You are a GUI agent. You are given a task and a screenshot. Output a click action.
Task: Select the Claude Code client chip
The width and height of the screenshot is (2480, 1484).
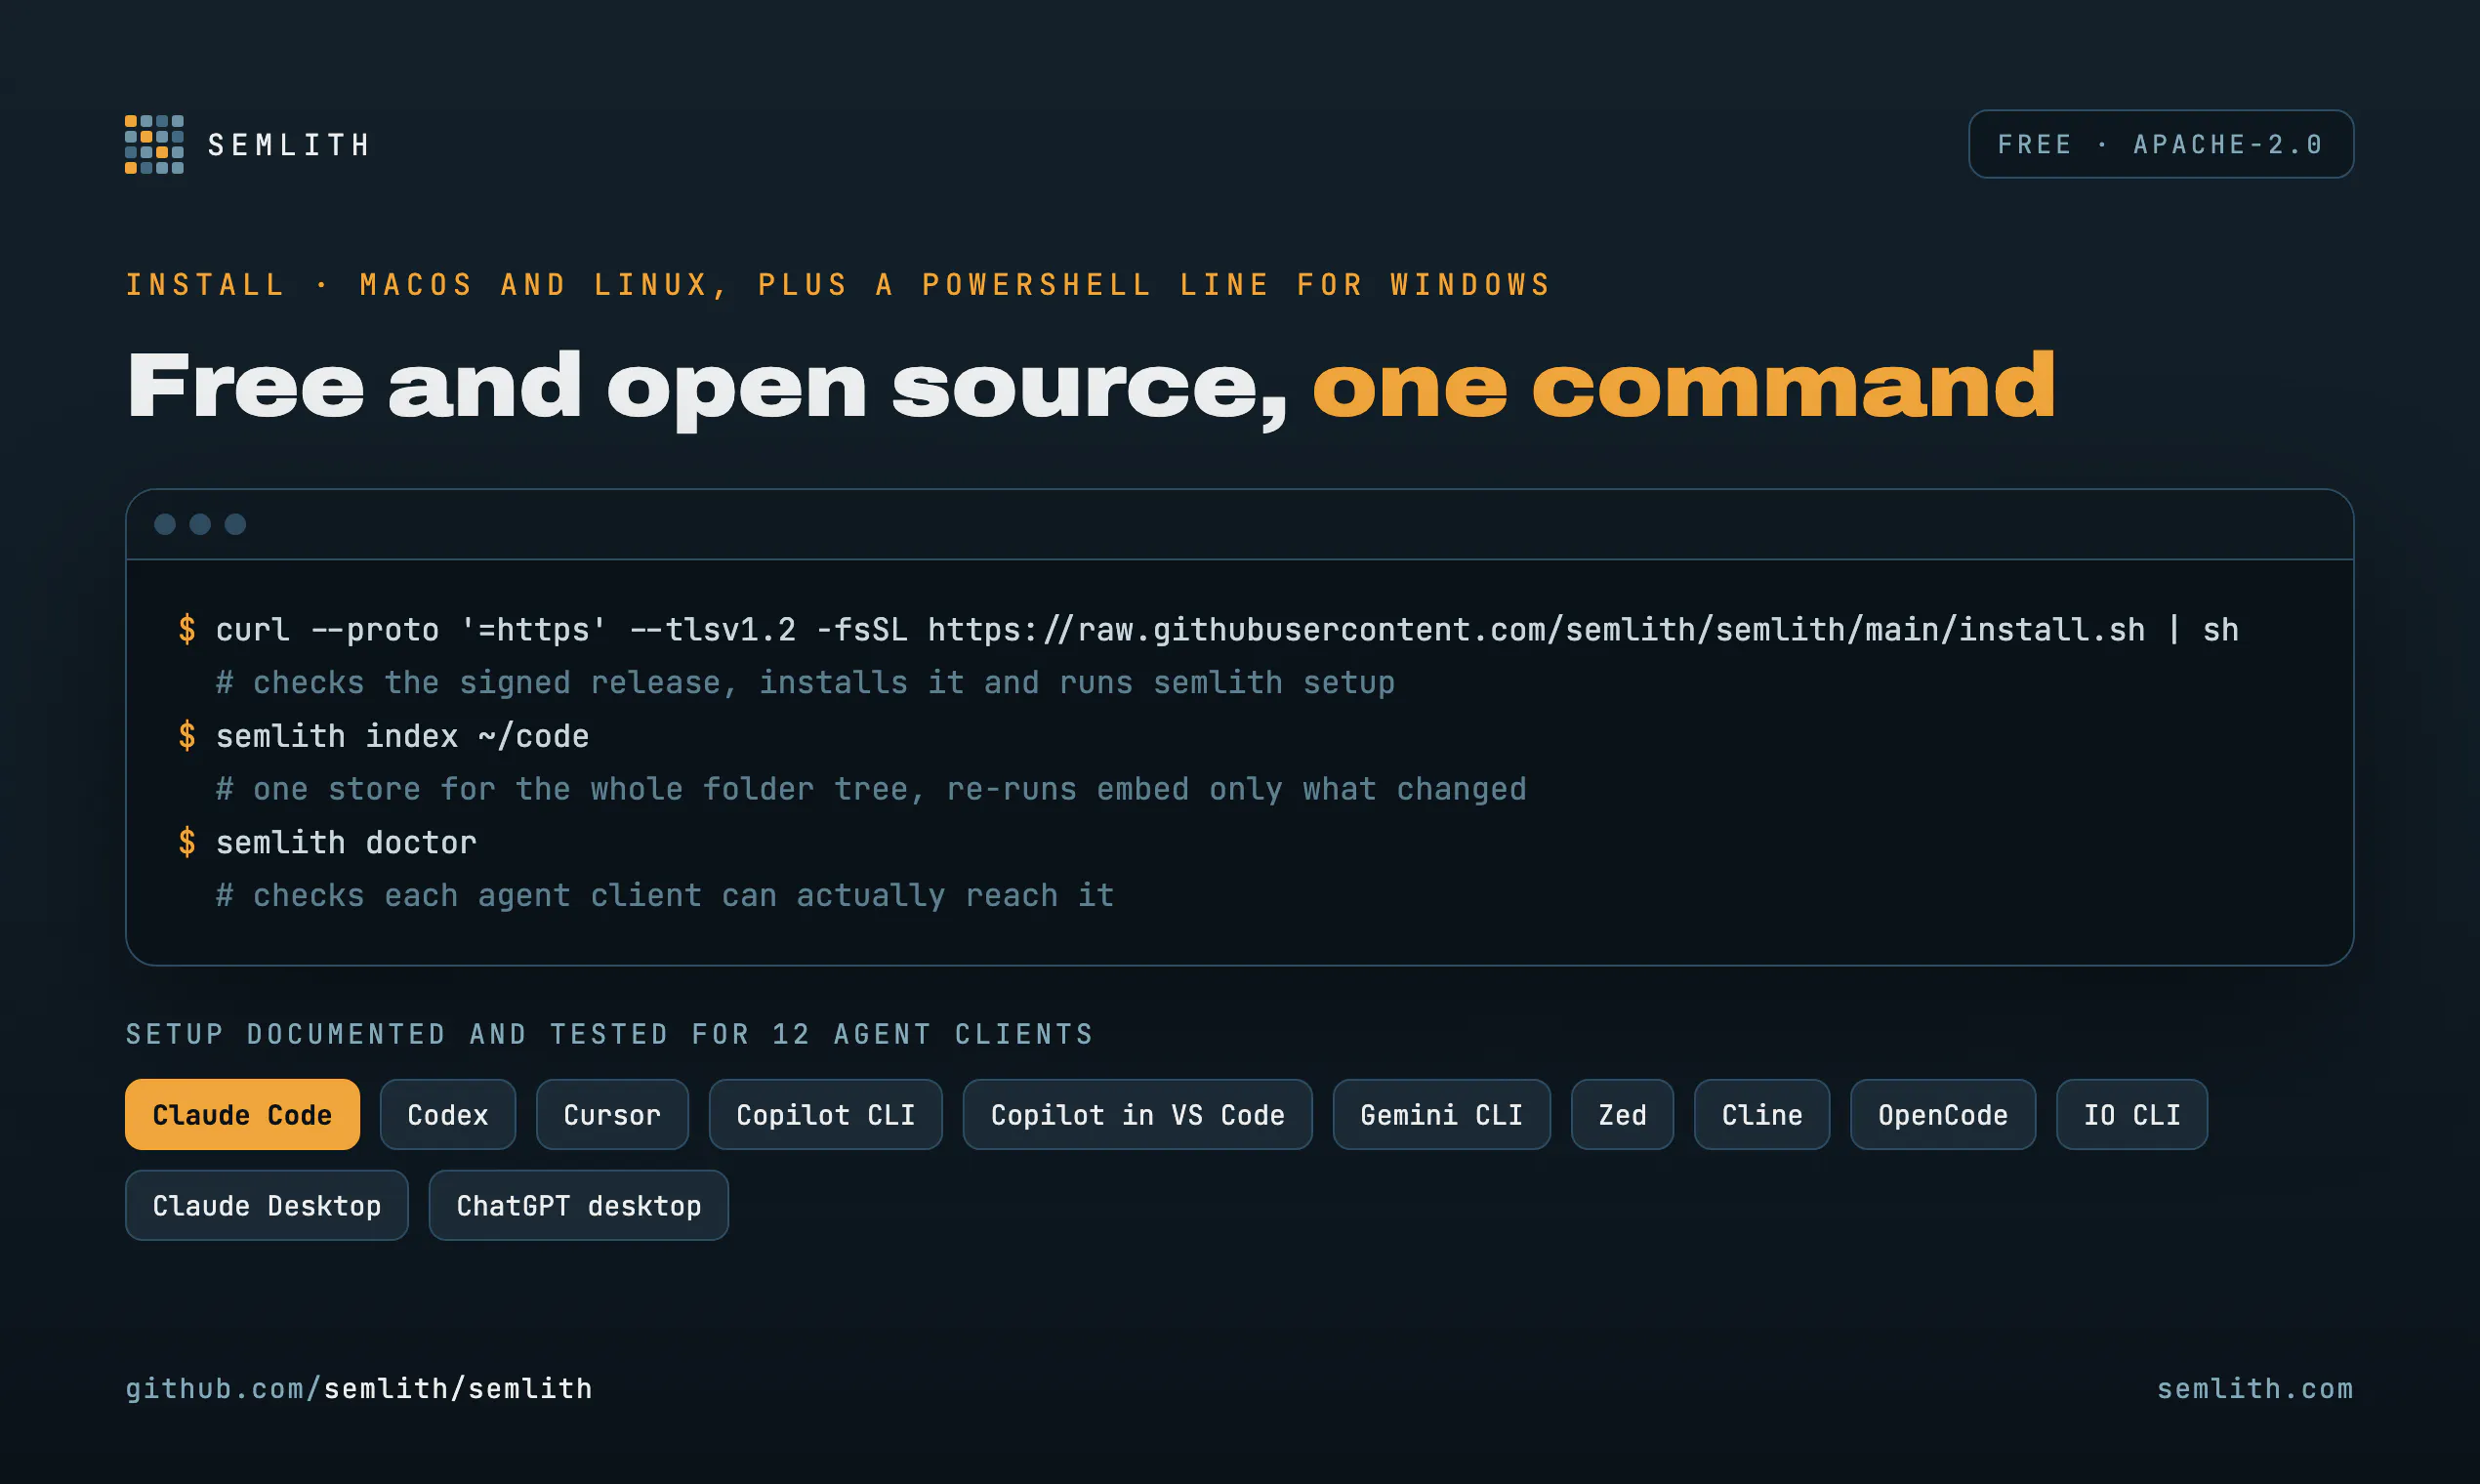click(x=242, y=1114)
